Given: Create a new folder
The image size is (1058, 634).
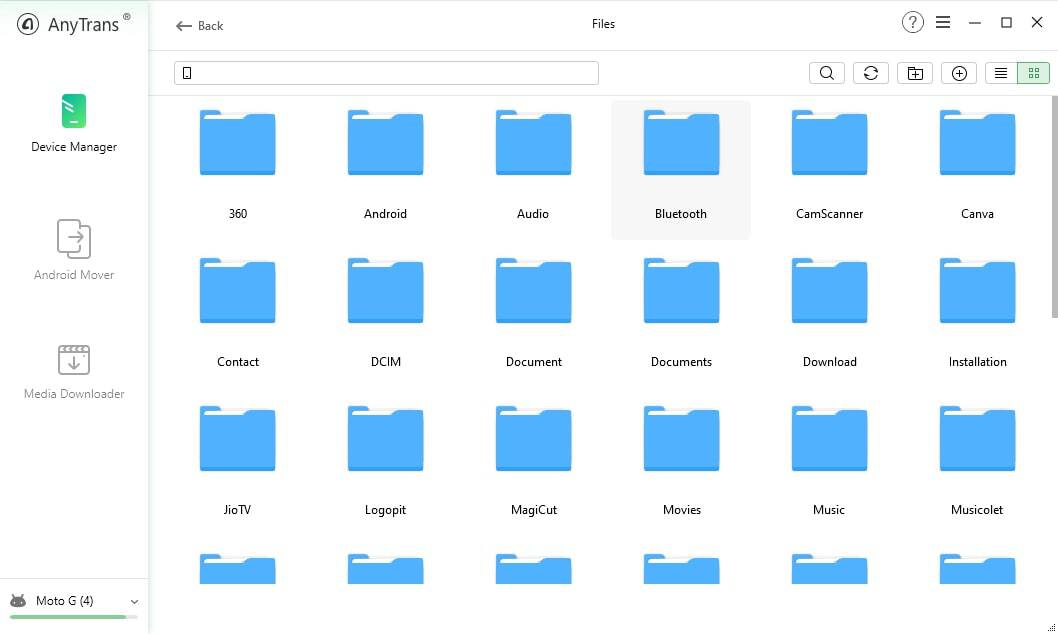Looking at the screenshot, I should click(x=915, y=73).
